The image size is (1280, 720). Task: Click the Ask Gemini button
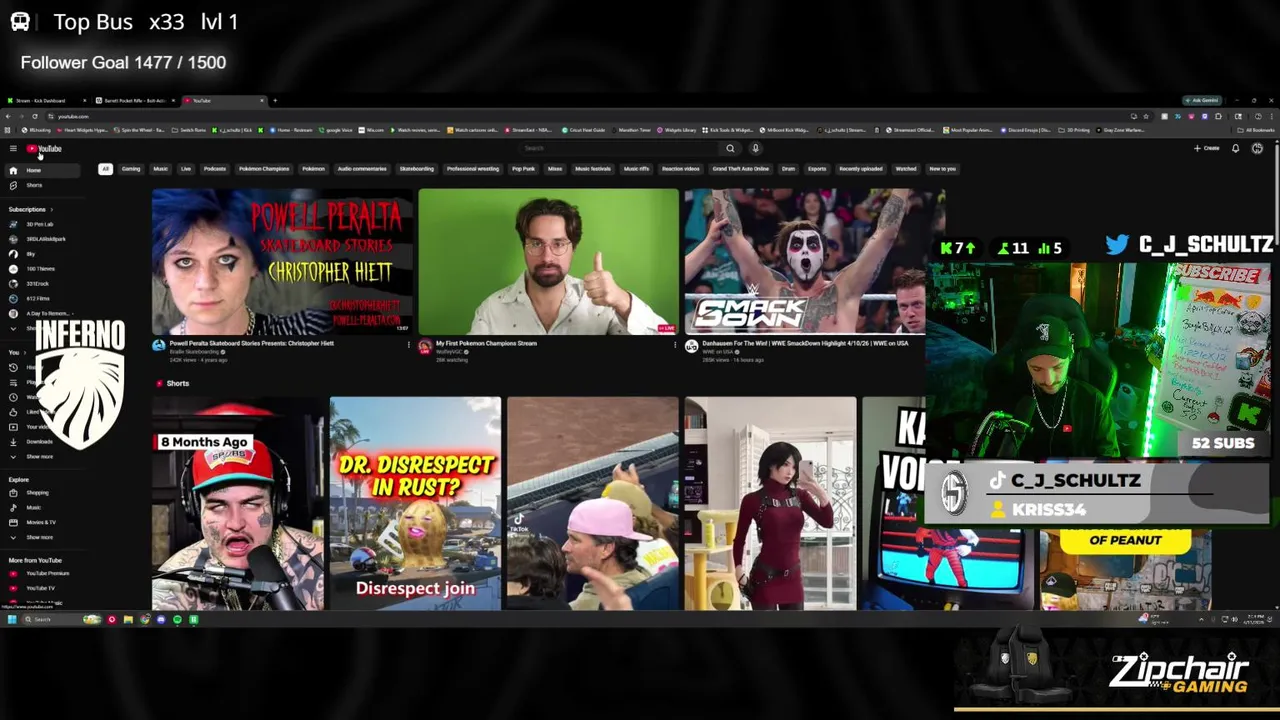point(1203,101)
